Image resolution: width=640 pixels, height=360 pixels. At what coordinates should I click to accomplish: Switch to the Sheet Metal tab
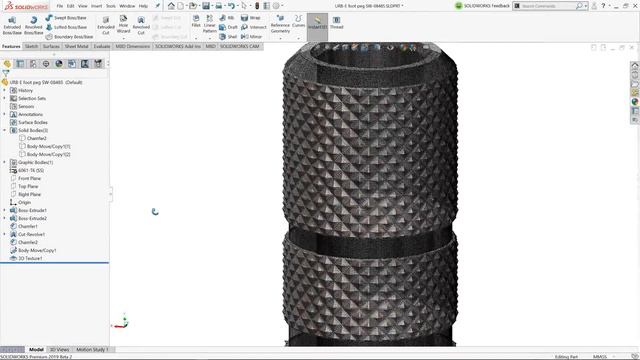tap(76, 47)
